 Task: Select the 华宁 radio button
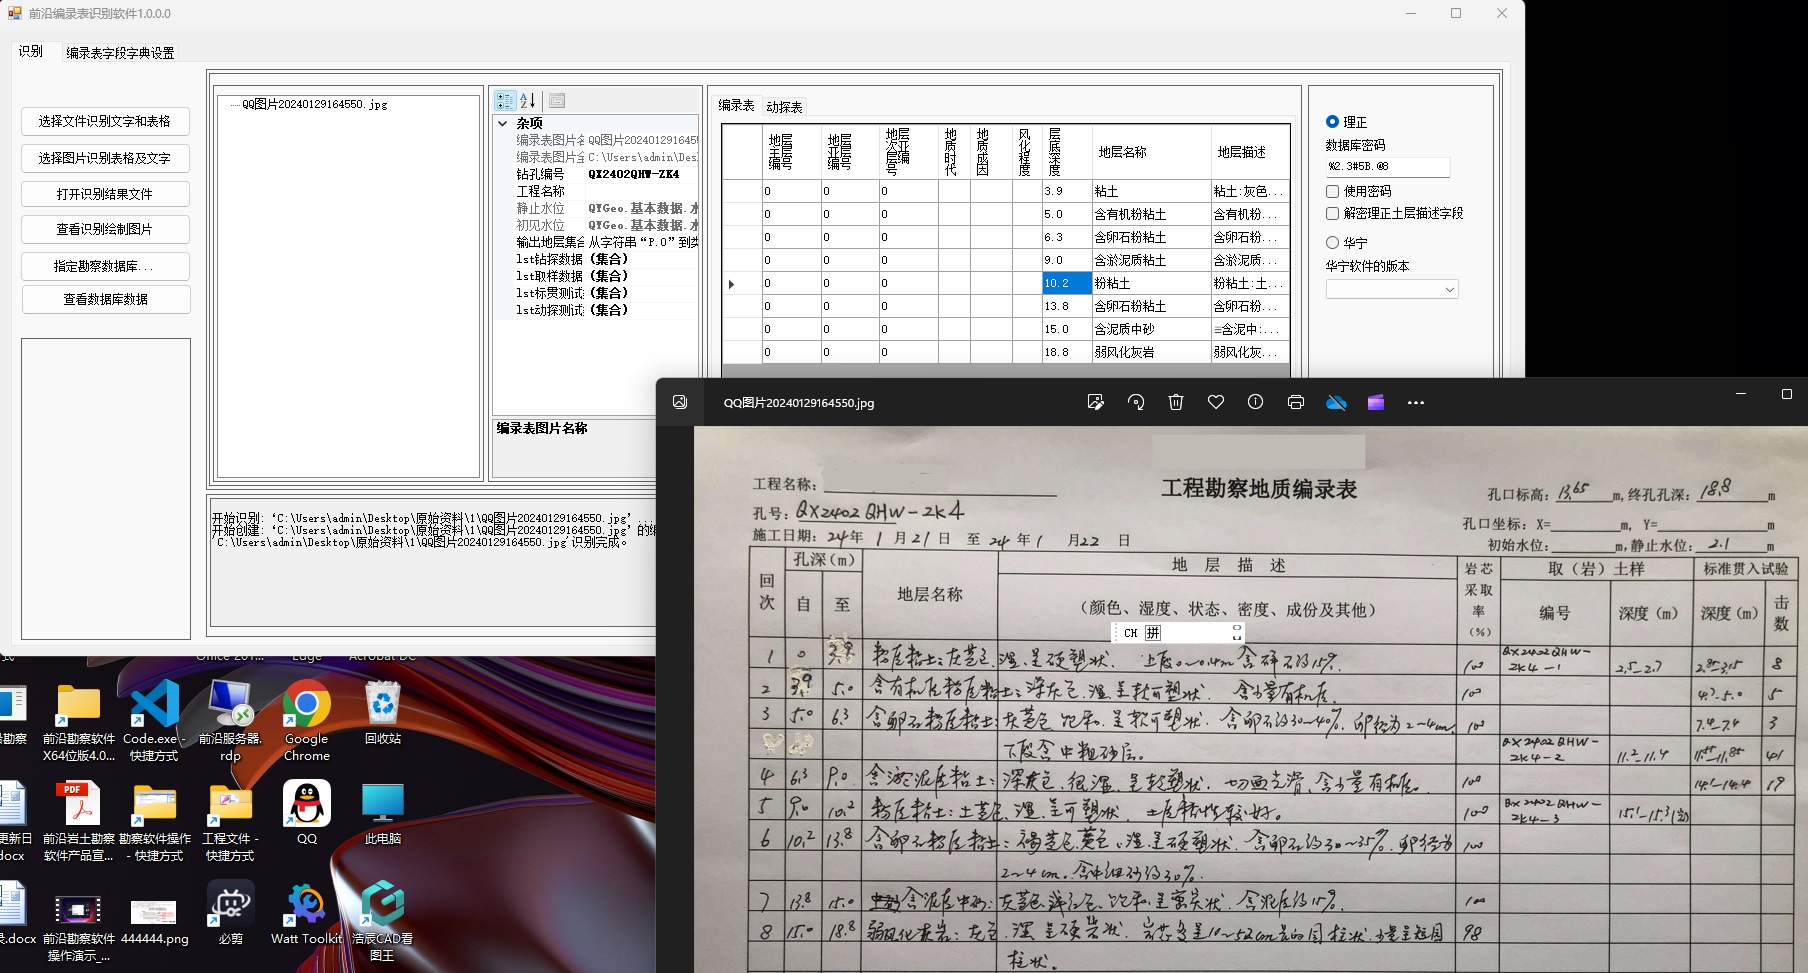point(1346,243)
